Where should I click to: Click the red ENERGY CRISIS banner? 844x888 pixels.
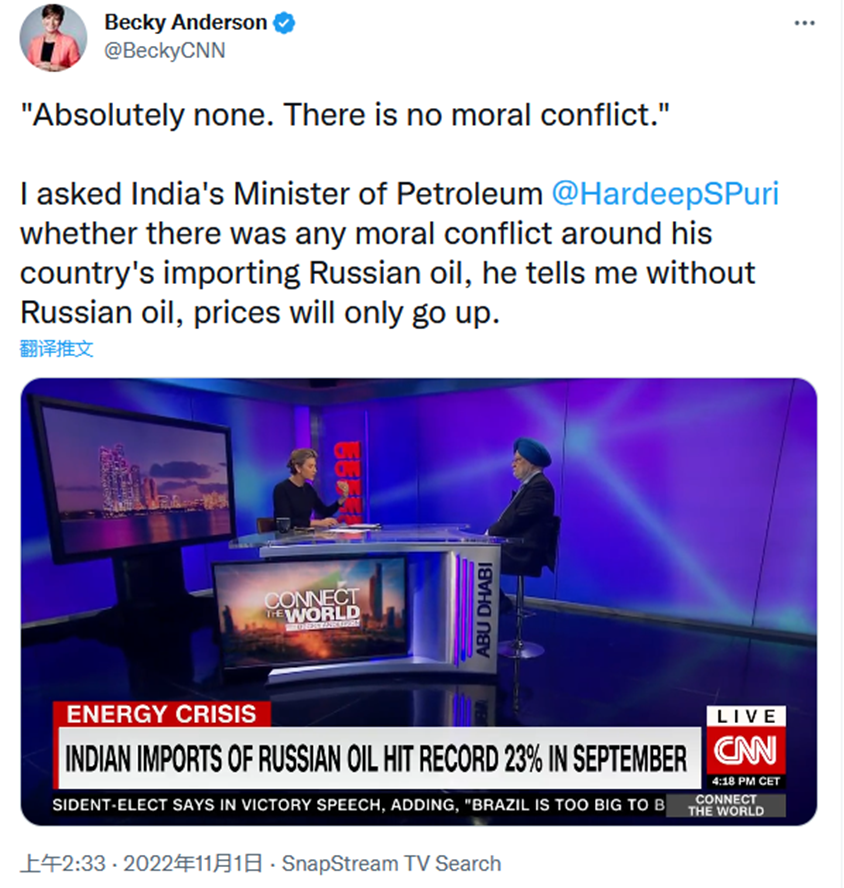[161, 713]
